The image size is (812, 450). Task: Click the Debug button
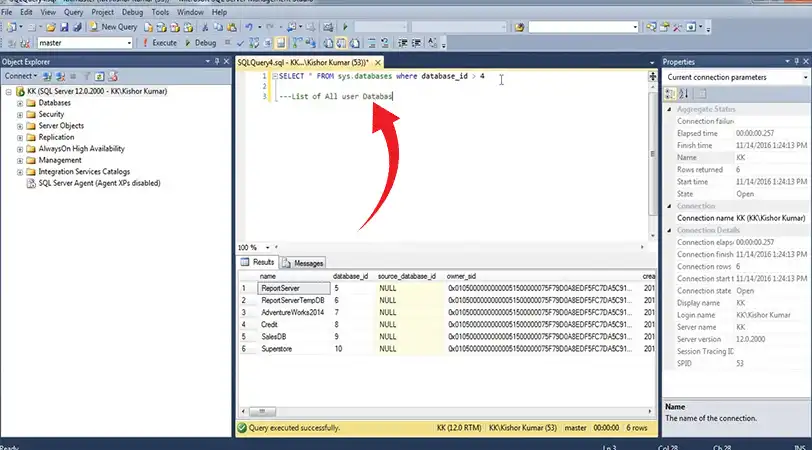(200, 43)
